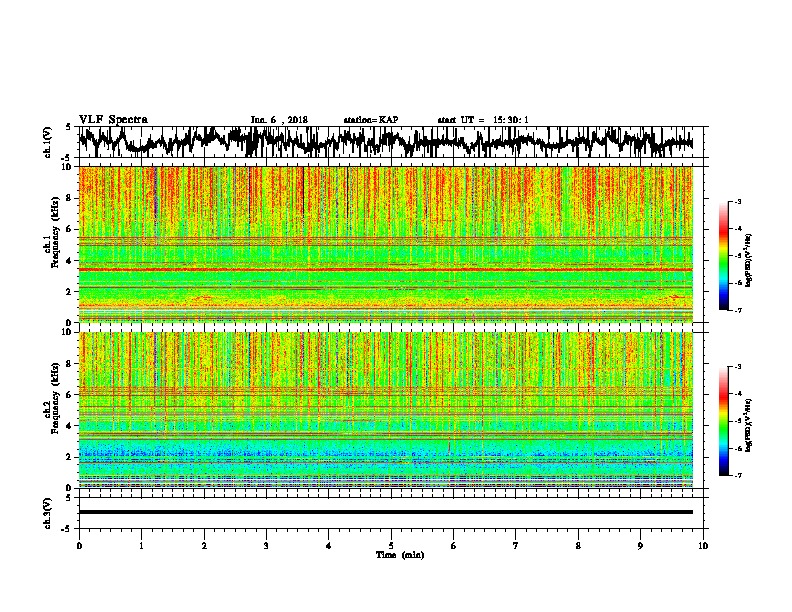The width and height of the screenshot is (792, 612).
Task: Click the time axis tick label "1"
Action: click(x=141, y=546)
